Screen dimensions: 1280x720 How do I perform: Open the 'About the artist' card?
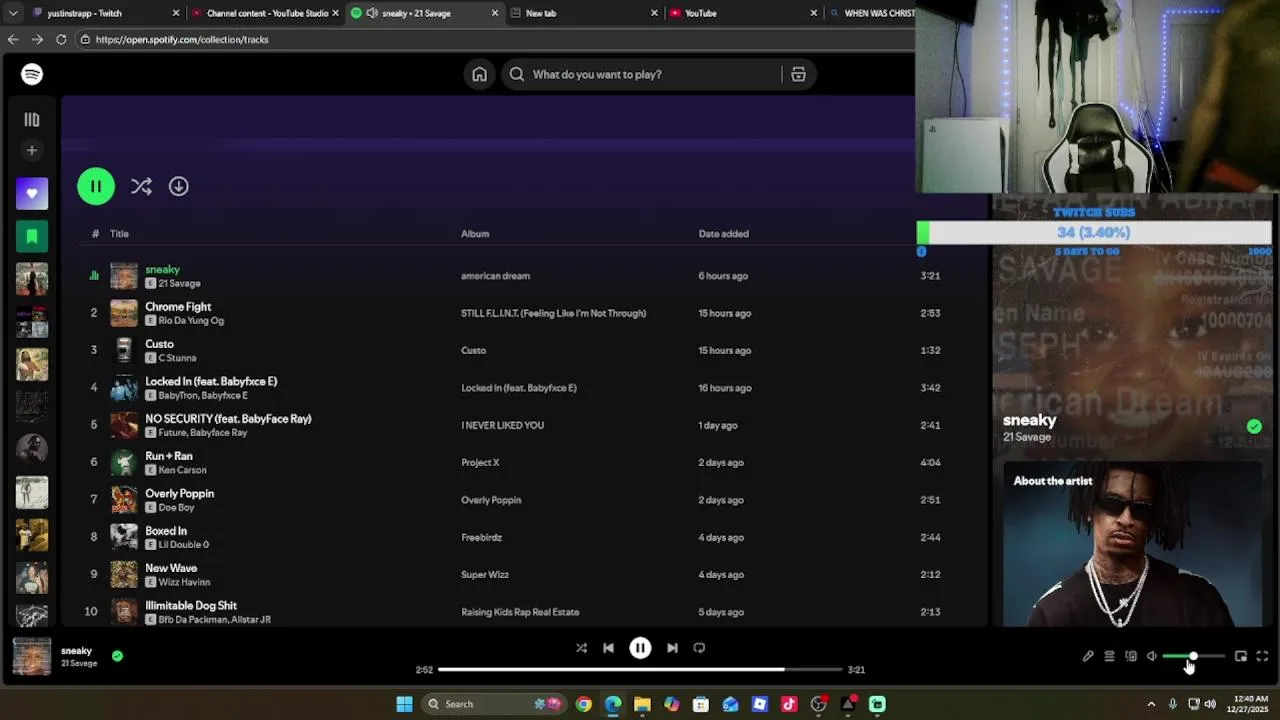coord(1133,544)
